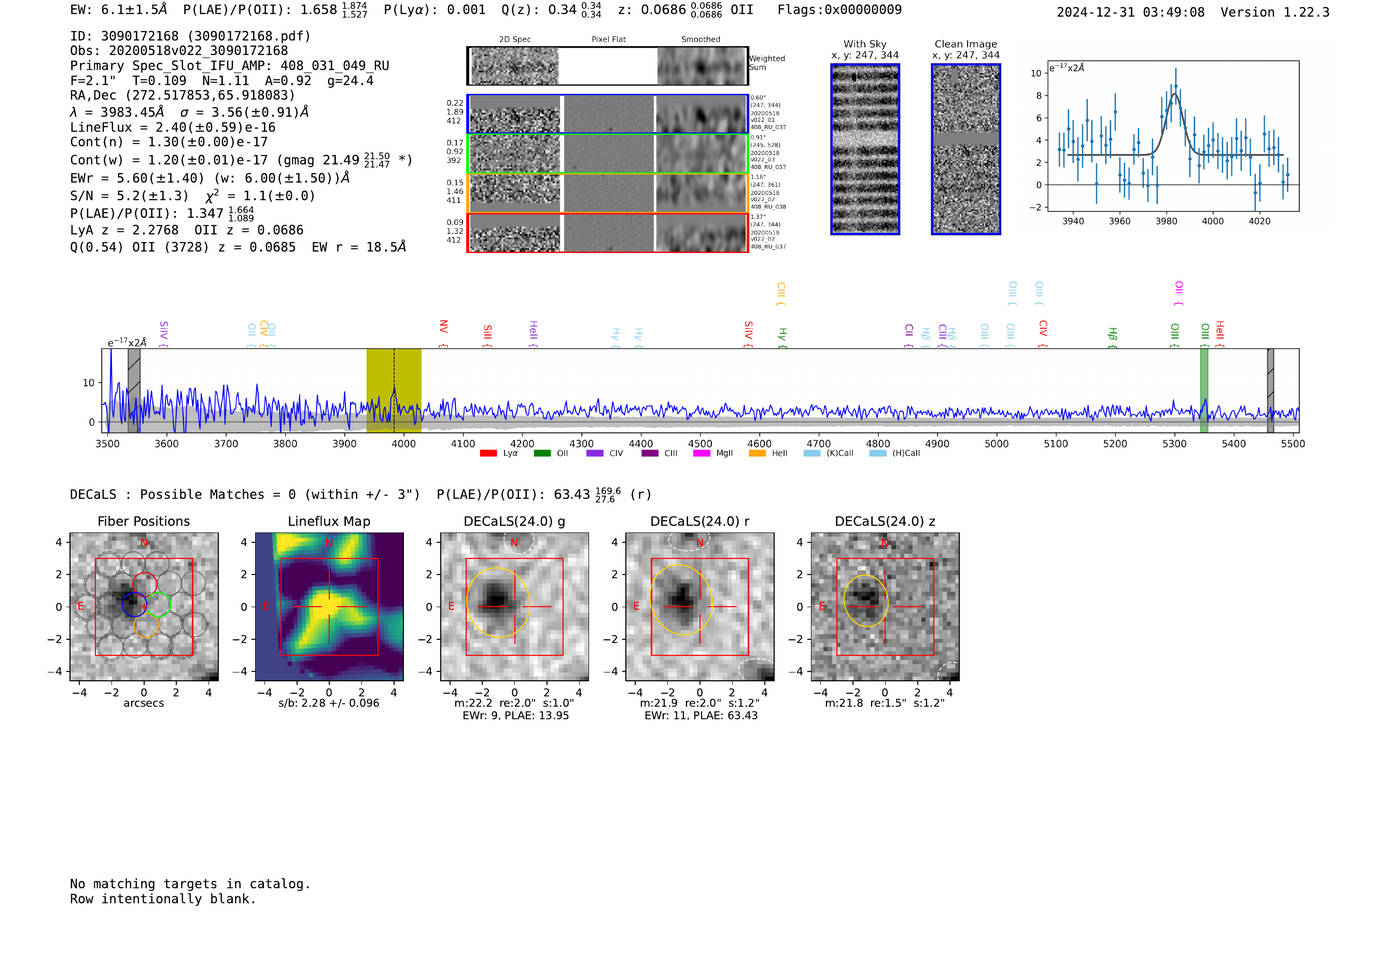Select the 'Obs: 20200518v022_3090172168' line

point(179,51)
